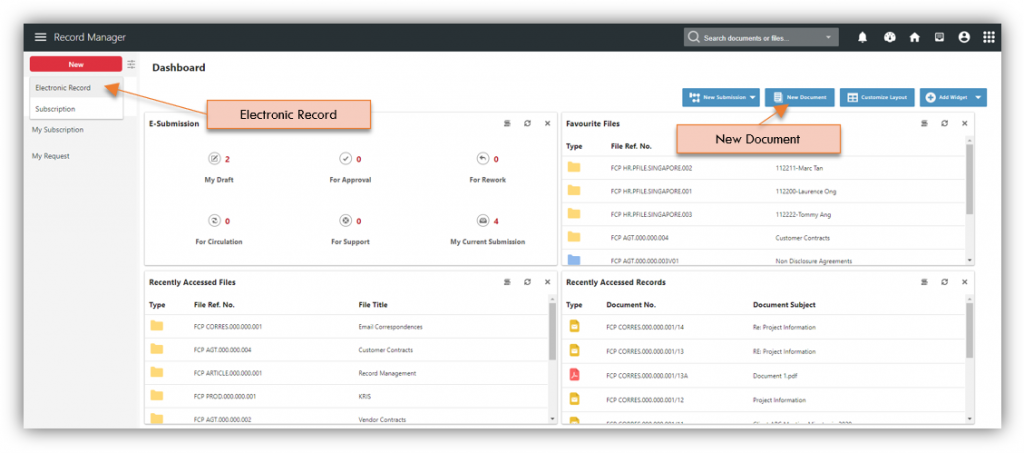This screenshot has height=453, width=1024.
Task: Open My Request in the sidebar
Action: (51, 156)
